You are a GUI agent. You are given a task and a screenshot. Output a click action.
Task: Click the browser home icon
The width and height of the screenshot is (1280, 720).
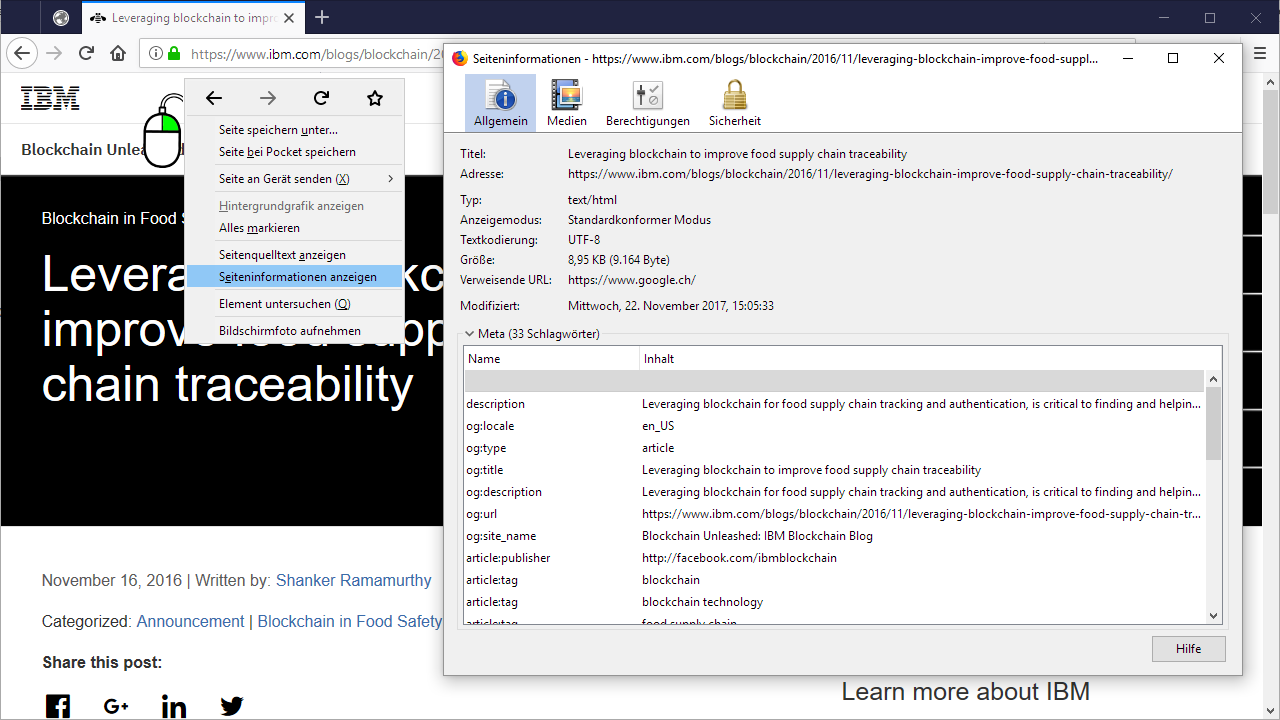[118, 54]
